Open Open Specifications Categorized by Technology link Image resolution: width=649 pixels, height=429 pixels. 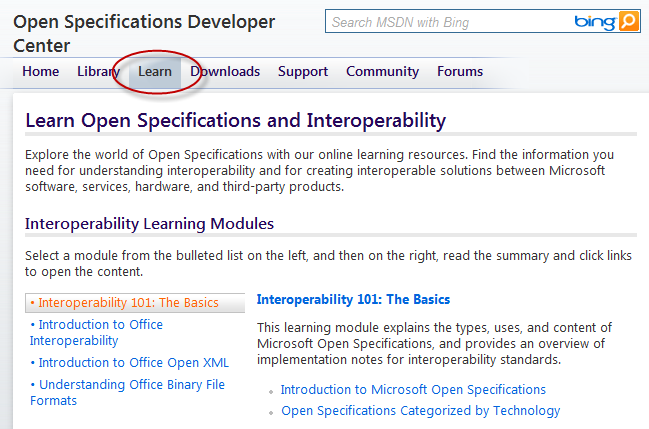421,411
